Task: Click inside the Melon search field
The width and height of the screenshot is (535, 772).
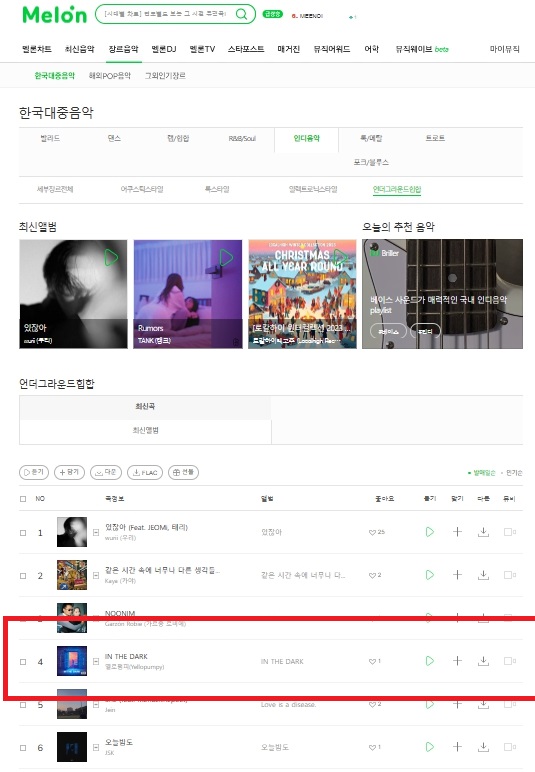Action: [165, 14]
